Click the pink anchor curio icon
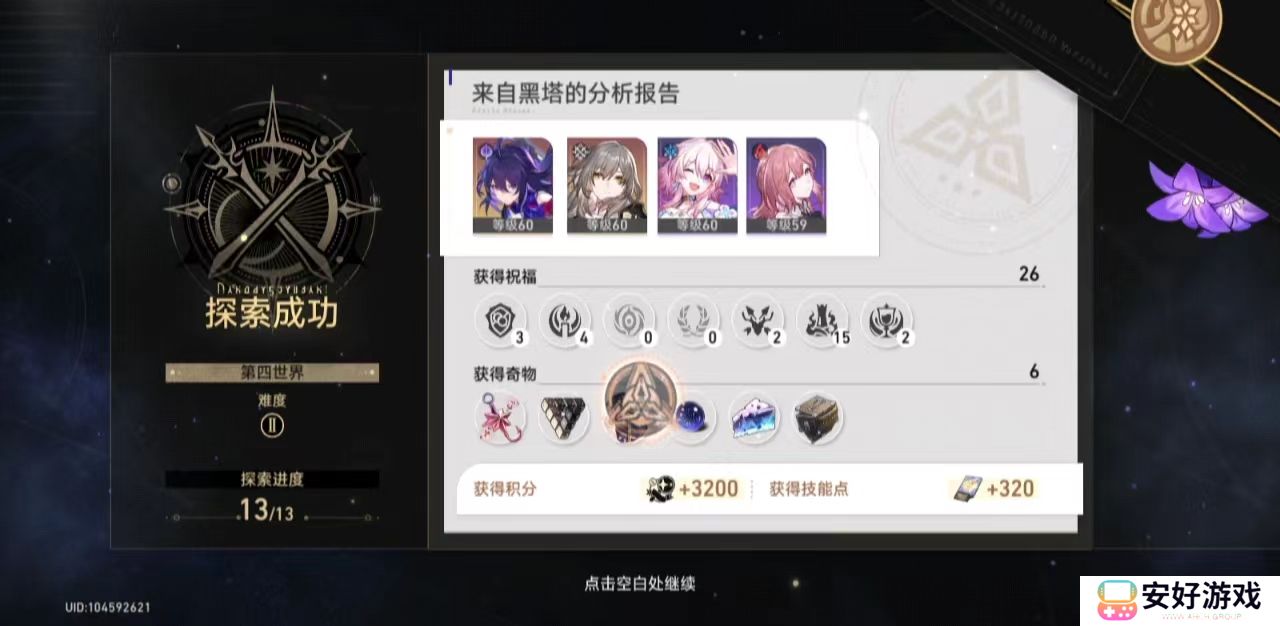 coord(500,418)
